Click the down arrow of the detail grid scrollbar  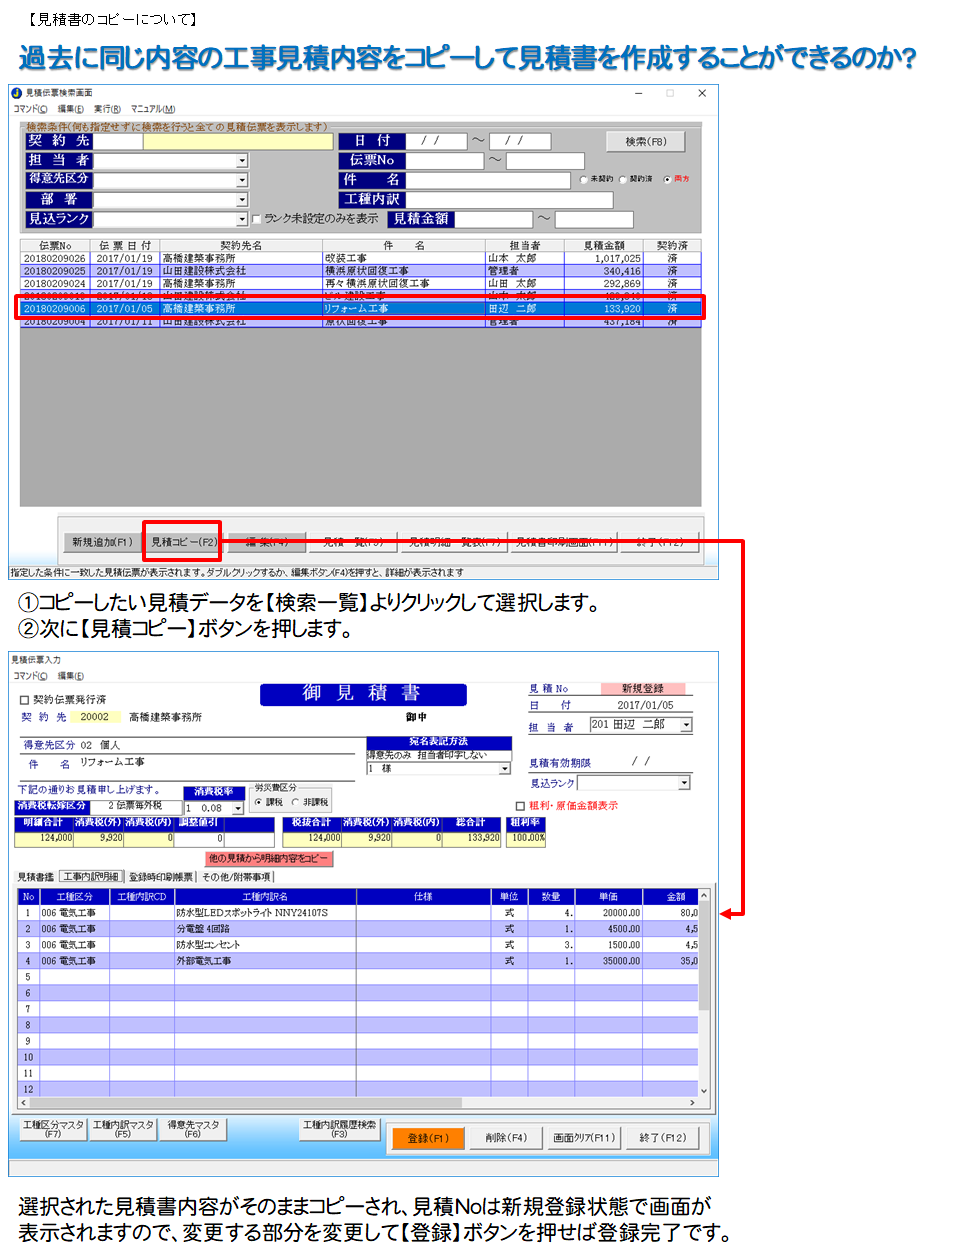(x=704, y=1091)
